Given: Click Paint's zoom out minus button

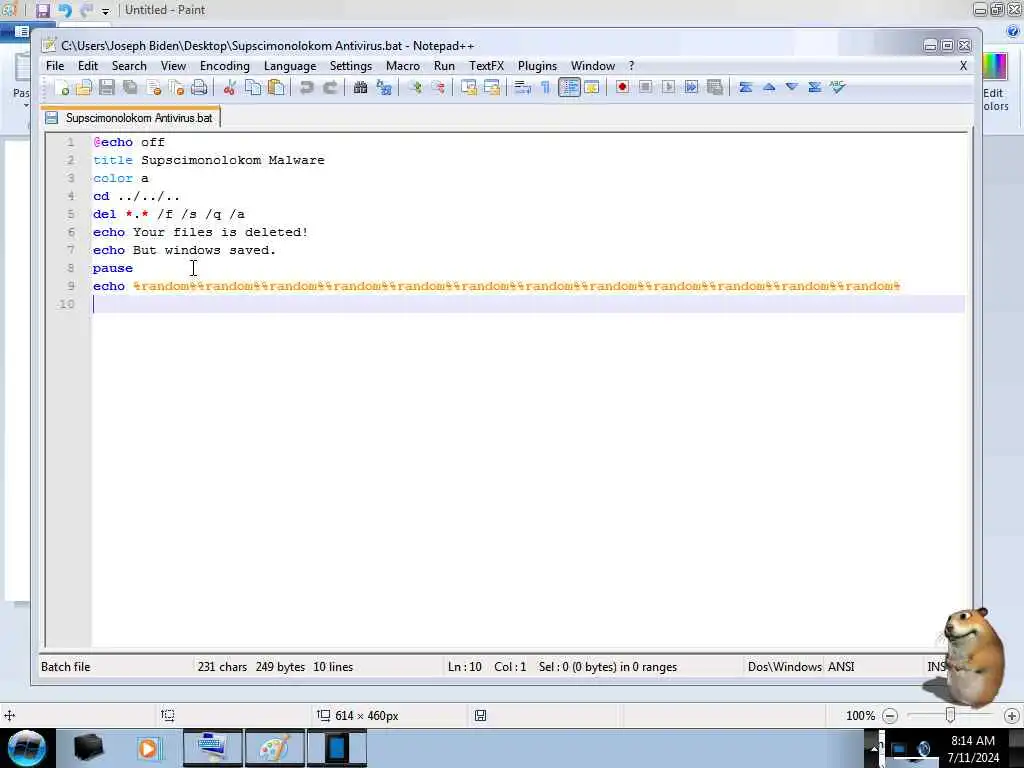Looking at the screenshot, I should 890,716.
